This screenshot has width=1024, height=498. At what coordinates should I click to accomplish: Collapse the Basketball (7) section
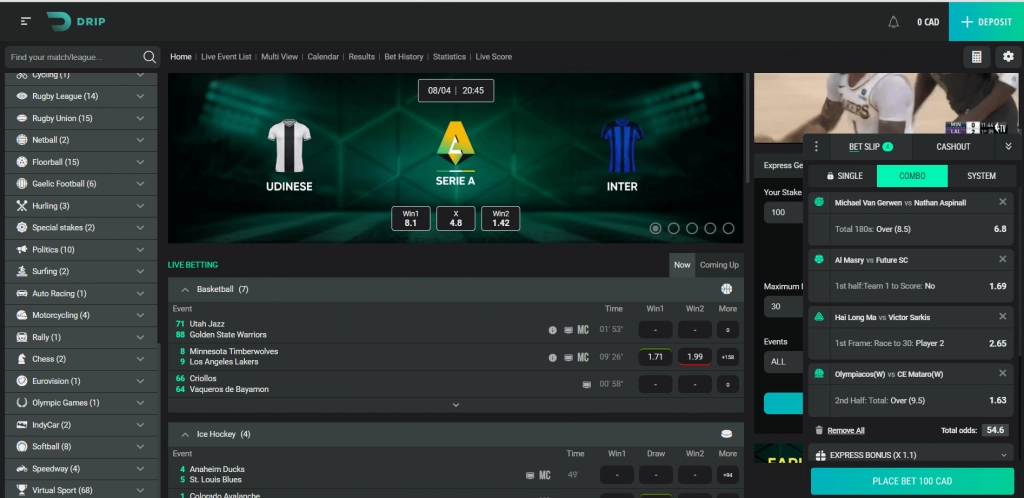pos(185,290)
